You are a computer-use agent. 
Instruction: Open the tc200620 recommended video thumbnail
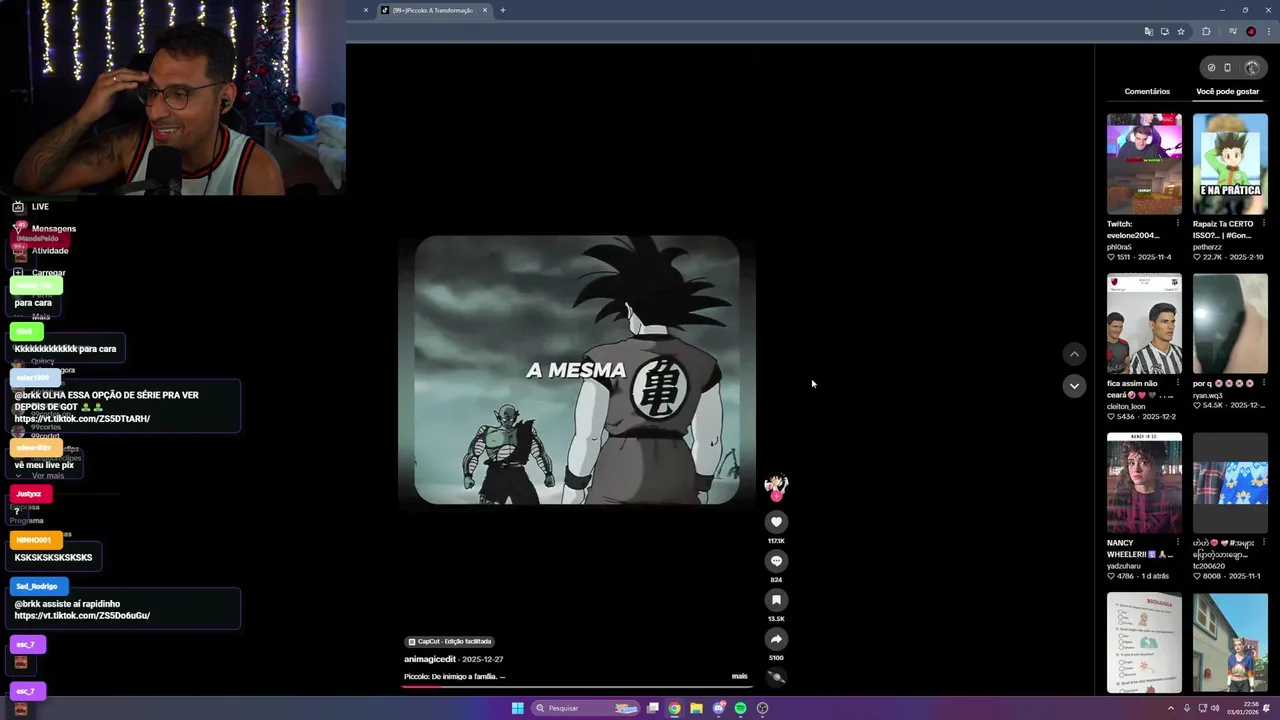pos(1230,484)
